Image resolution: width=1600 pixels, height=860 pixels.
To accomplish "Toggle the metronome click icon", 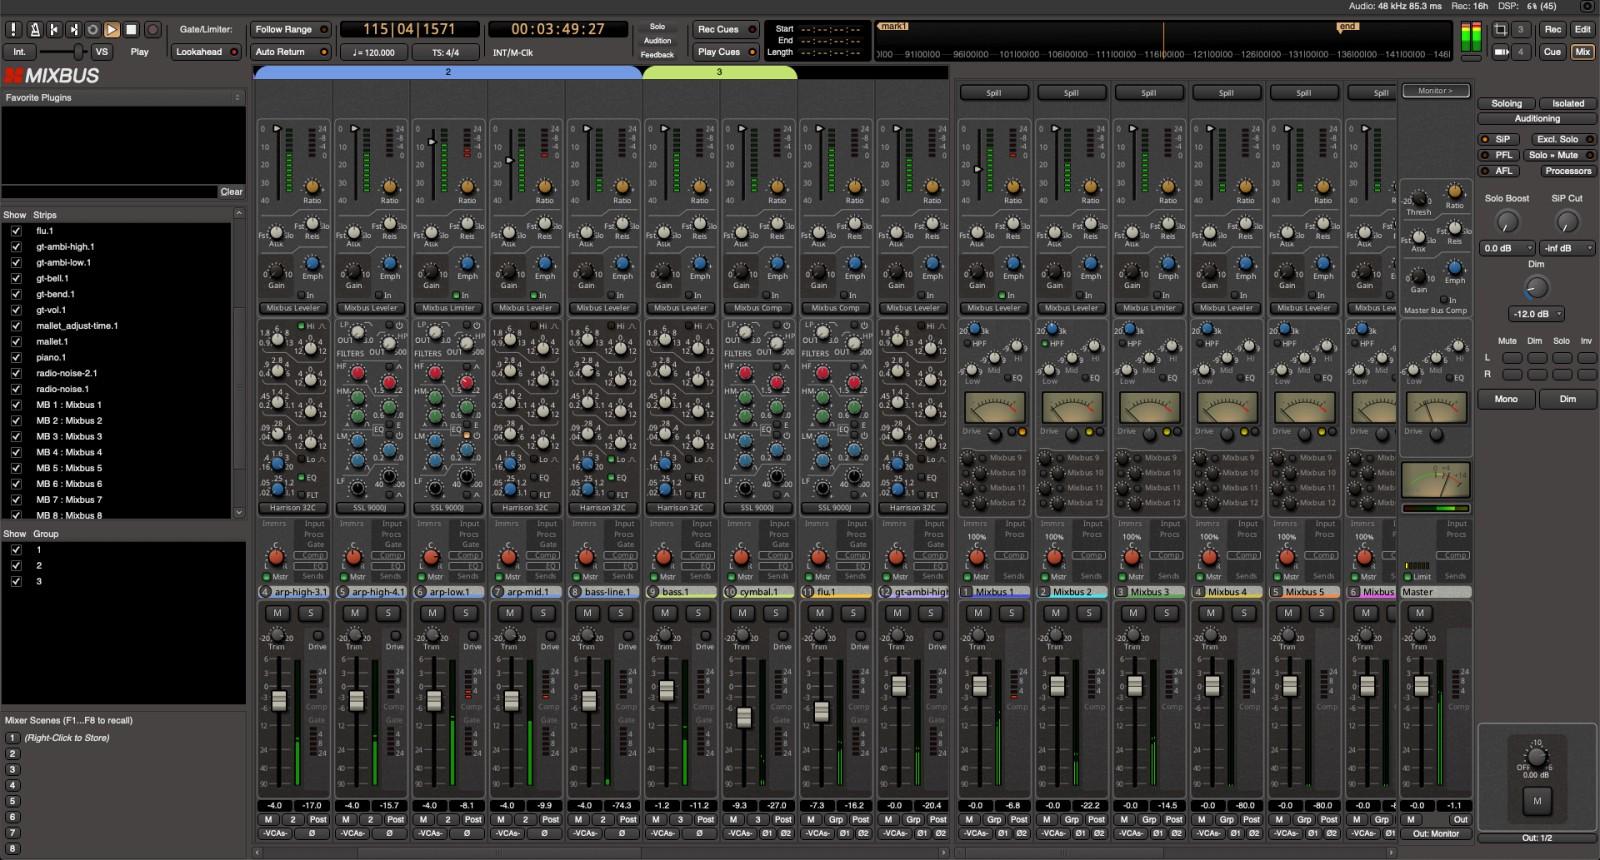I will pos(35,30).
